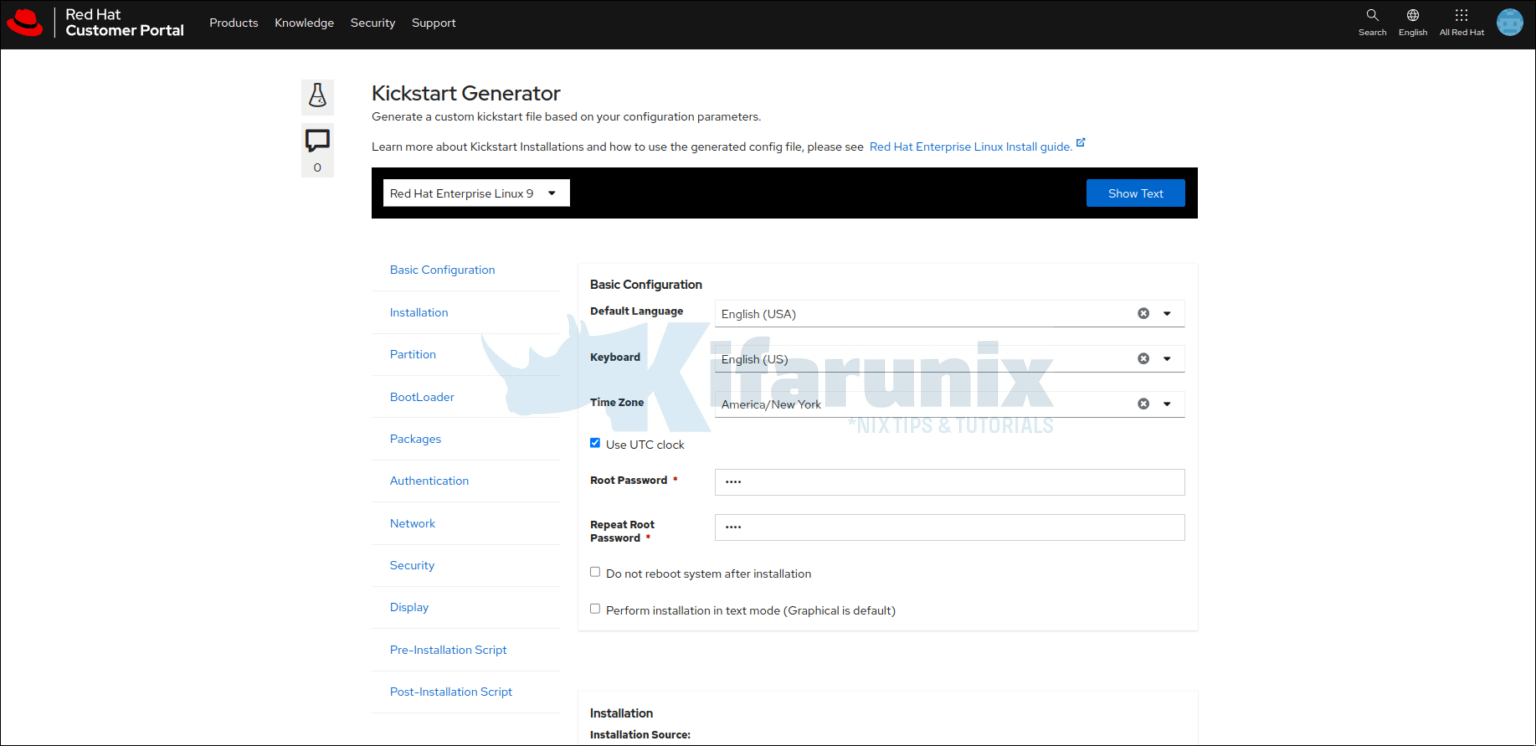The width and height of the screenshot is (1536, 746).
Task: Enable Do not reboot system after installation
Action: pyautogui.click(x=595, y=571)
